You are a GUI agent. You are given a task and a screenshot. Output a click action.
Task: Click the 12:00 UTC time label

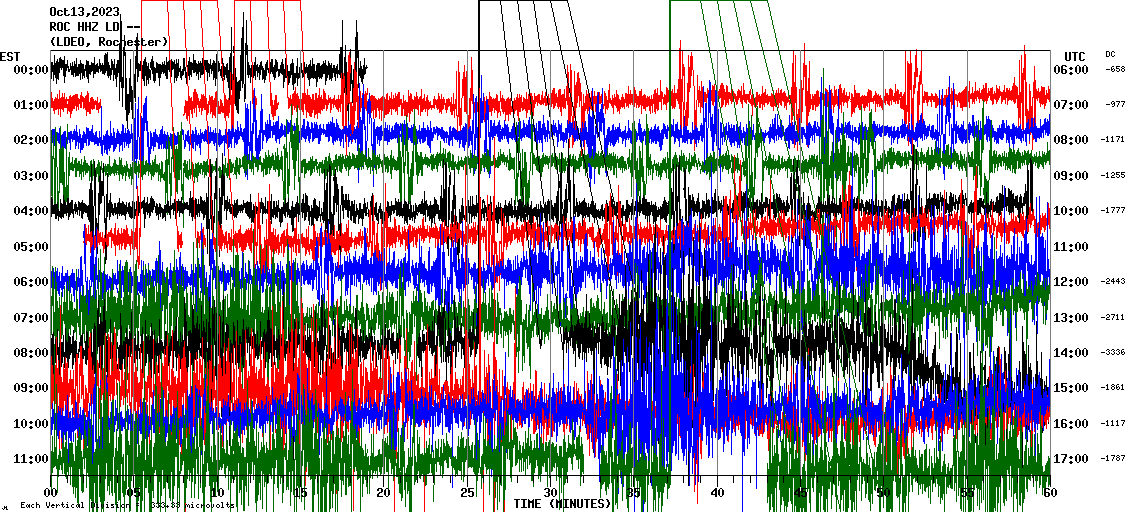(1071, 282)
